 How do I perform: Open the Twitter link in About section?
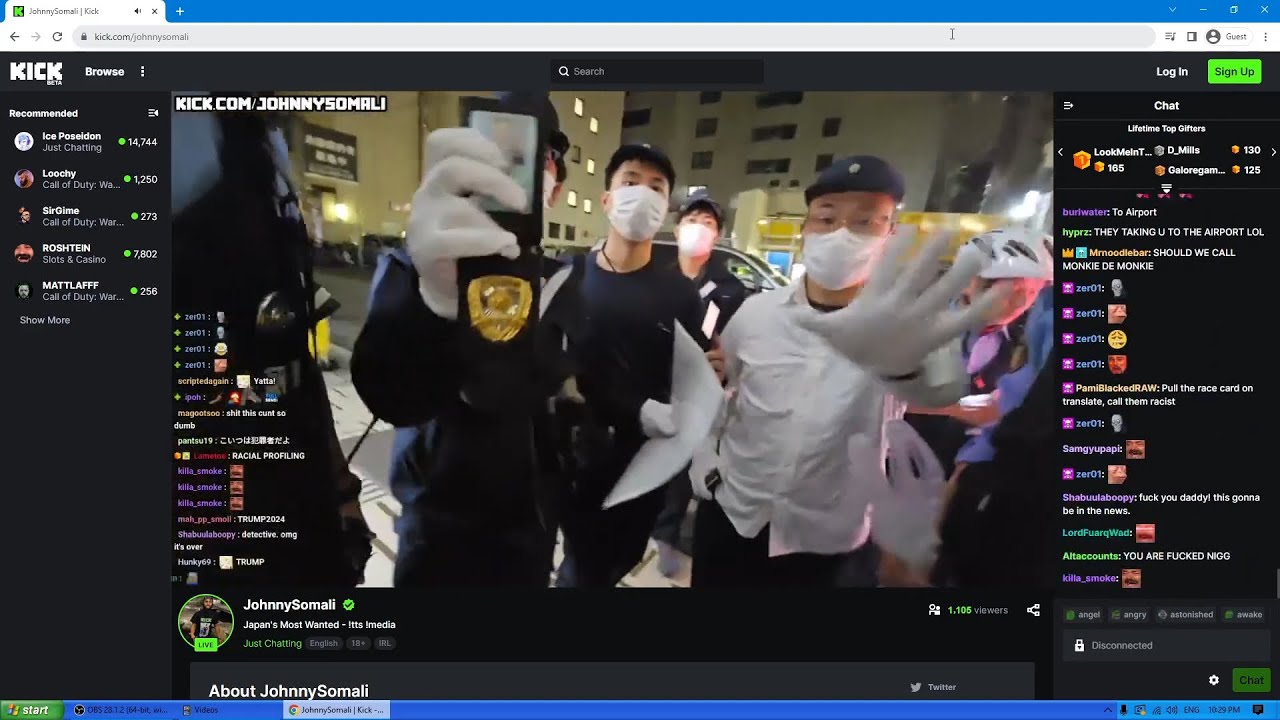[934, 687]
